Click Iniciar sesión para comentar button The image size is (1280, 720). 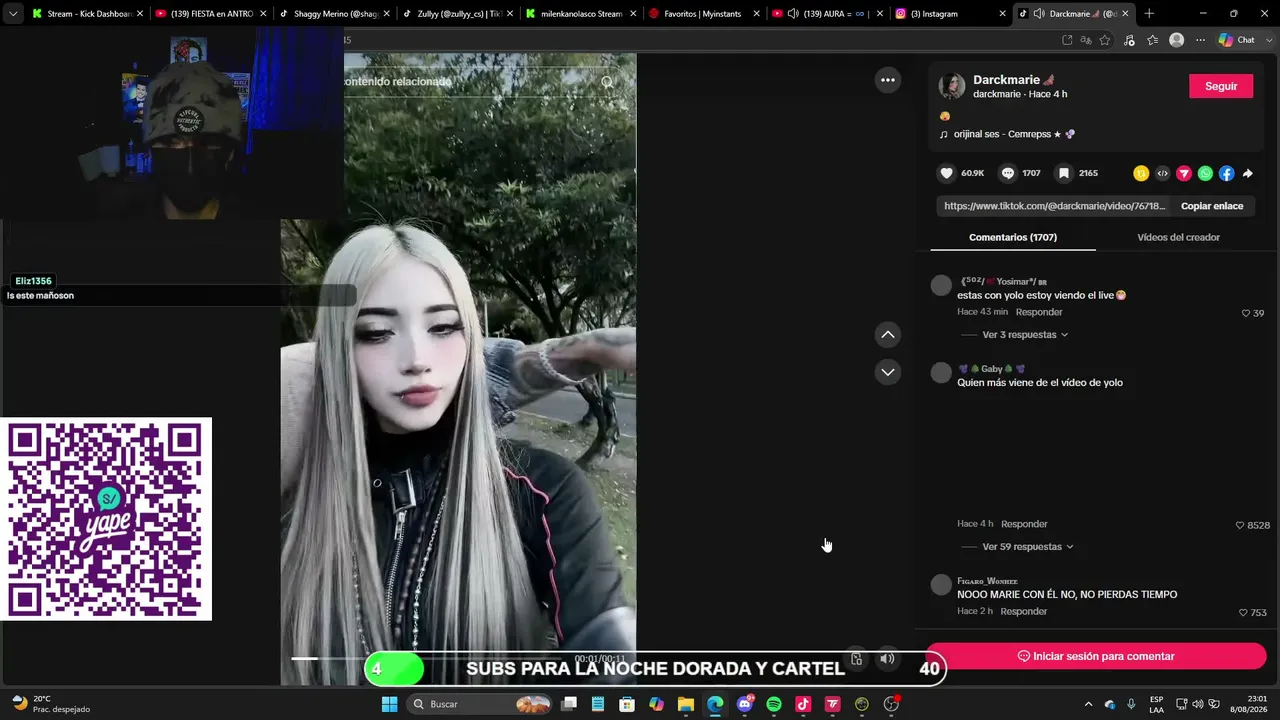(x=1096, y=656)
